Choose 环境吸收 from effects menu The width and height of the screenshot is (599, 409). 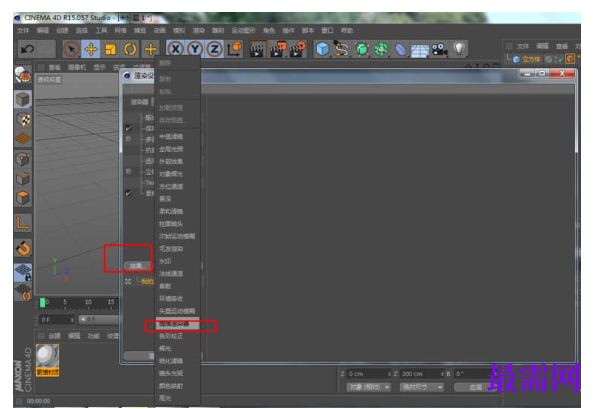pos(171,299)
